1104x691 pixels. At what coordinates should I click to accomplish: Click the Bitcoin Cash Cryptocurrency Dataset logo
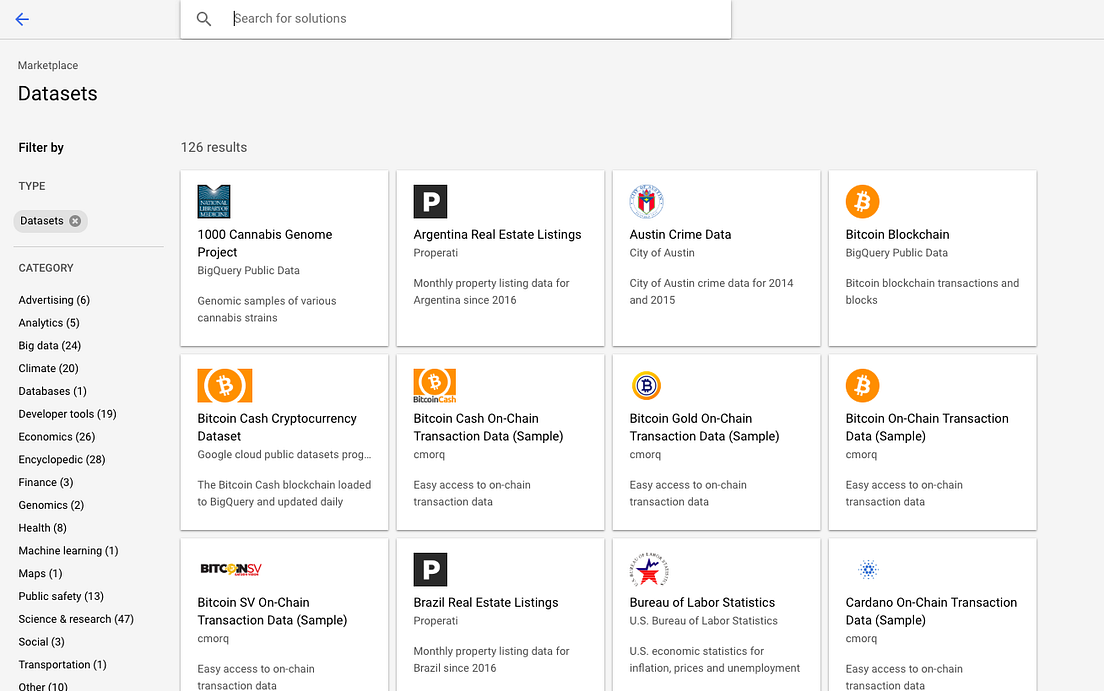[224, 385]
